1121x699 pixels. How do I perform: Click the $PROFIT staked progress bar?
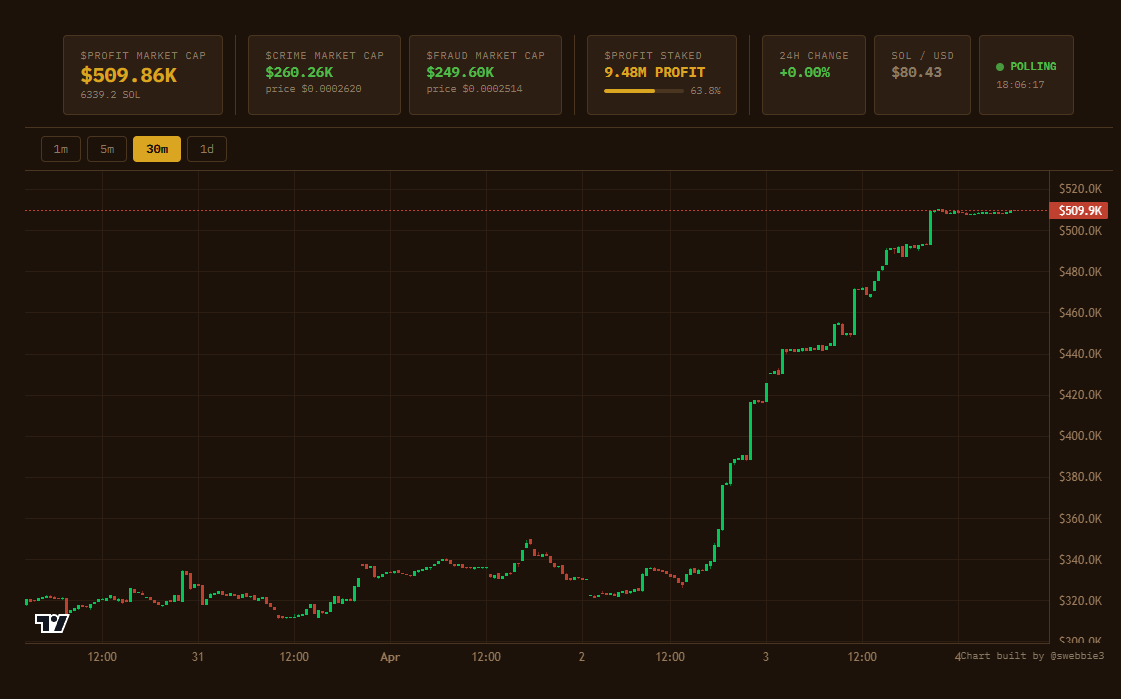(643, 91)
